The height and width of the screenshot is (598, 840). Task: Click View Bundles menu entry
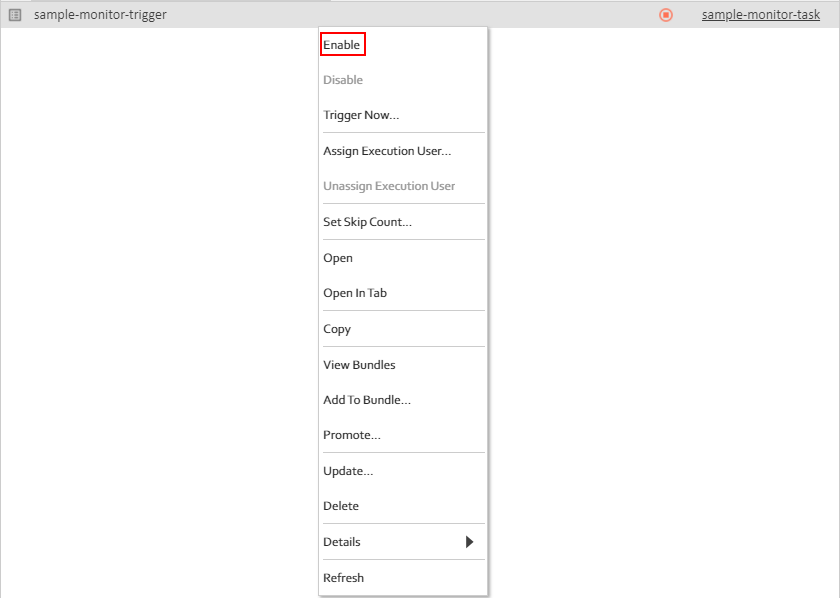(359, 365)
